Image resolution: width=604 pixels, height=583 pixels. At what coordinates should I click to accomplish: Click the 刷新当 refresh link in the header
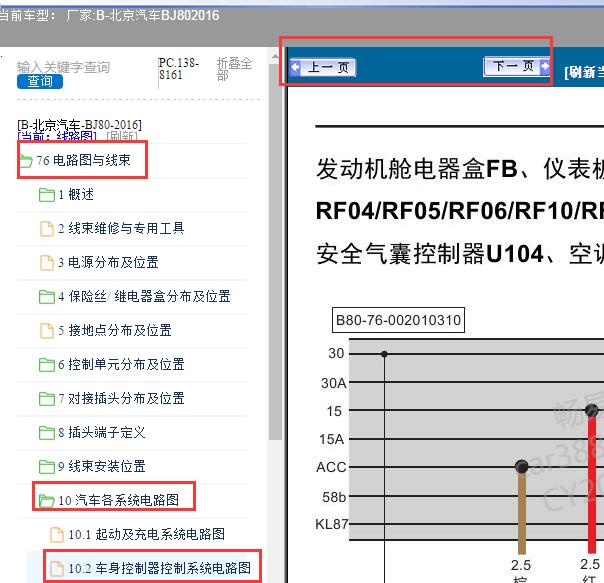coord(584,72)
